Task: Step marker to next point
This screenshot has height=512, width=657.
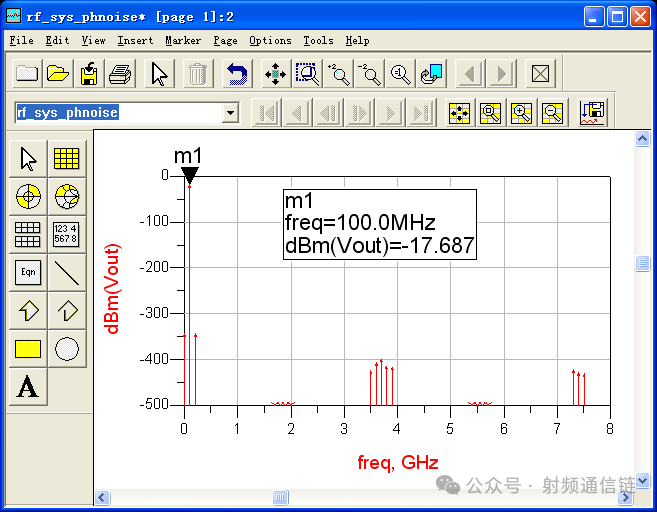Action: point(391,112)
